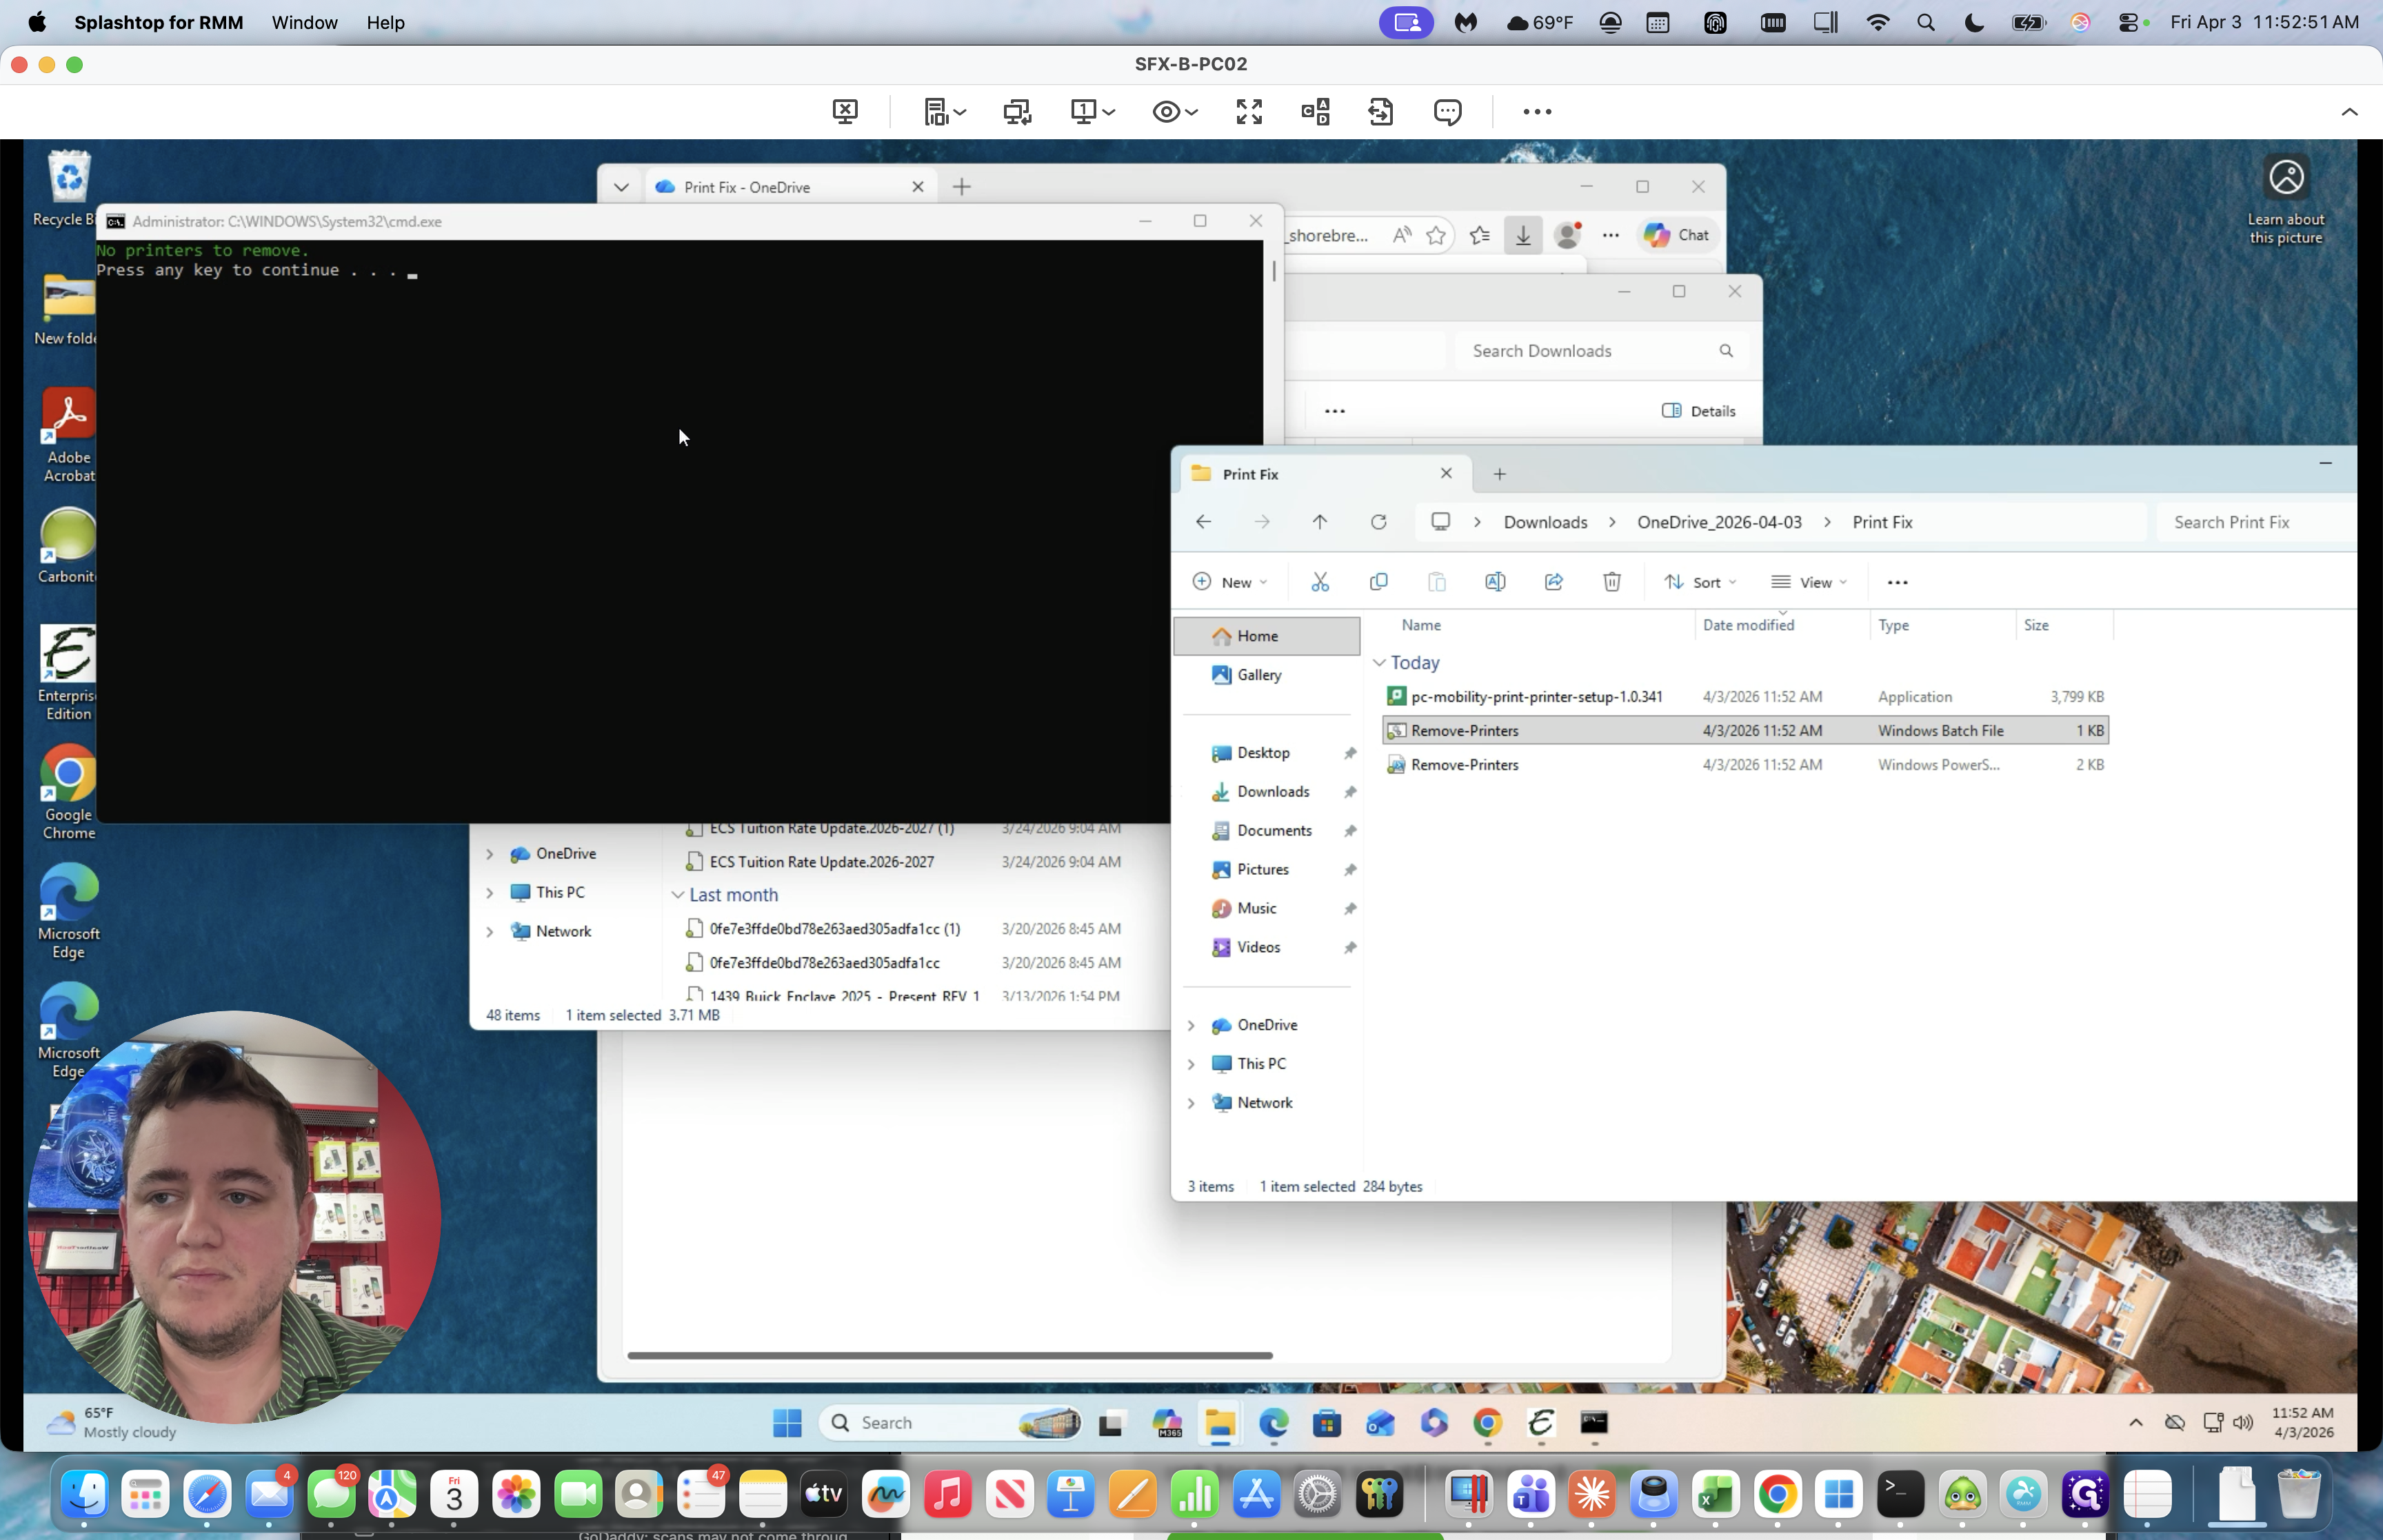This screenshot has height=1540, width=2383.
Task: Click the Share icon in Explorer toolbar
Action: pos(1553,582)
